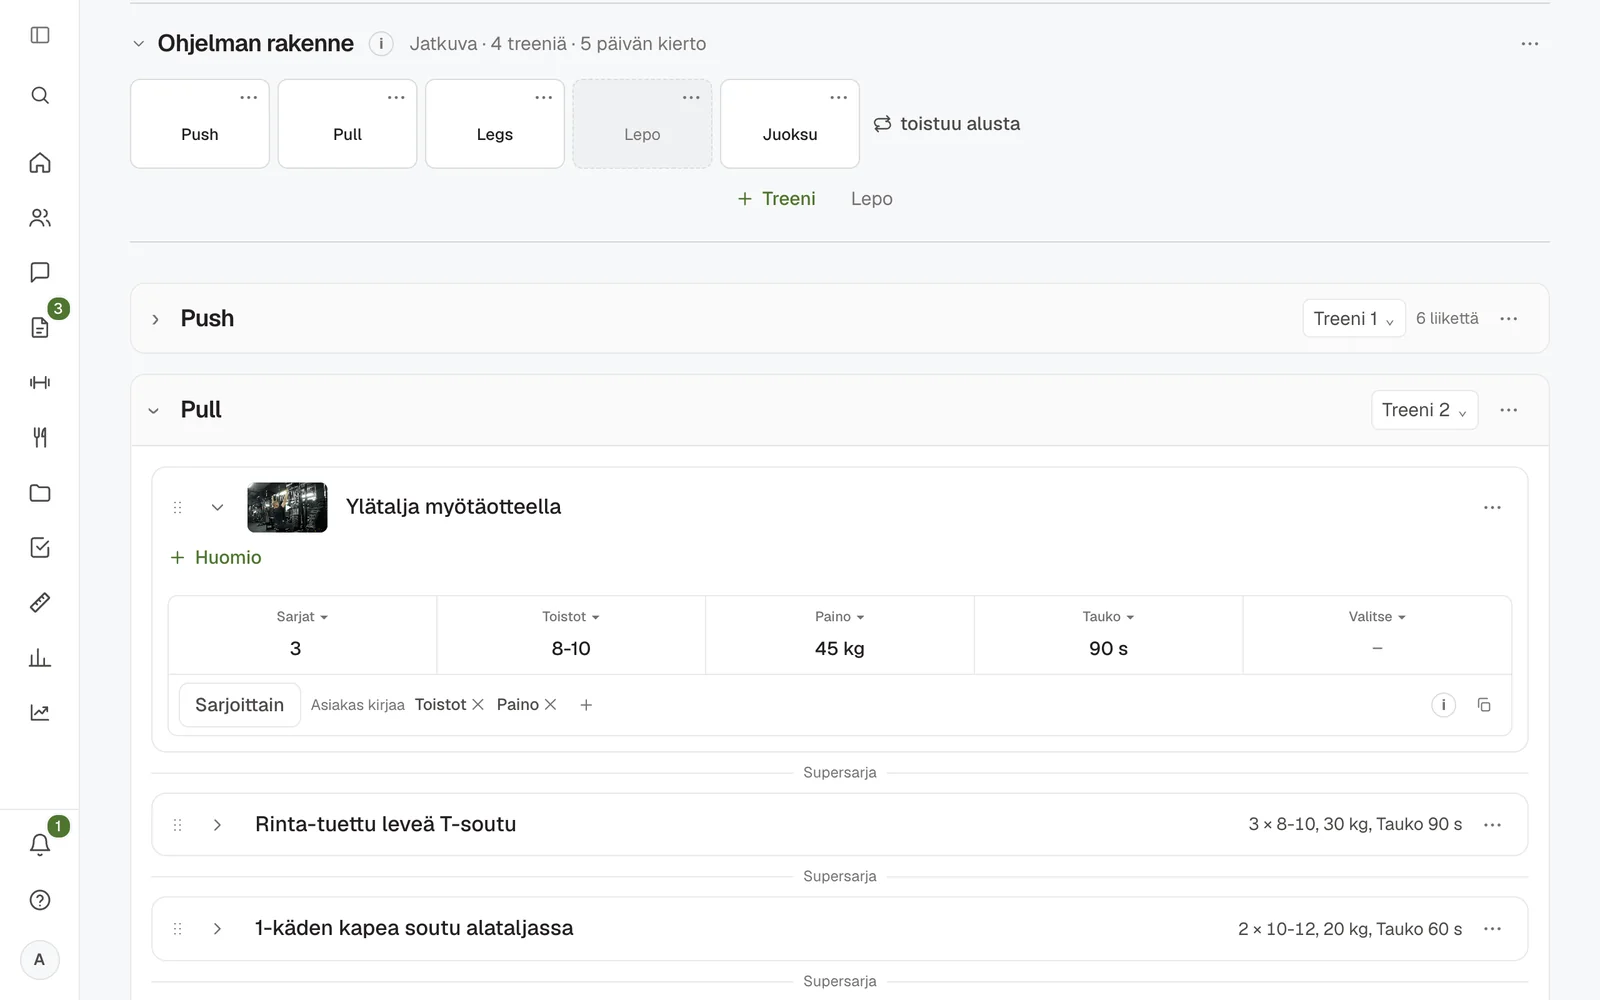Select the Legs workout card
1600x1000 pixels.
click(x=495, y=124)
